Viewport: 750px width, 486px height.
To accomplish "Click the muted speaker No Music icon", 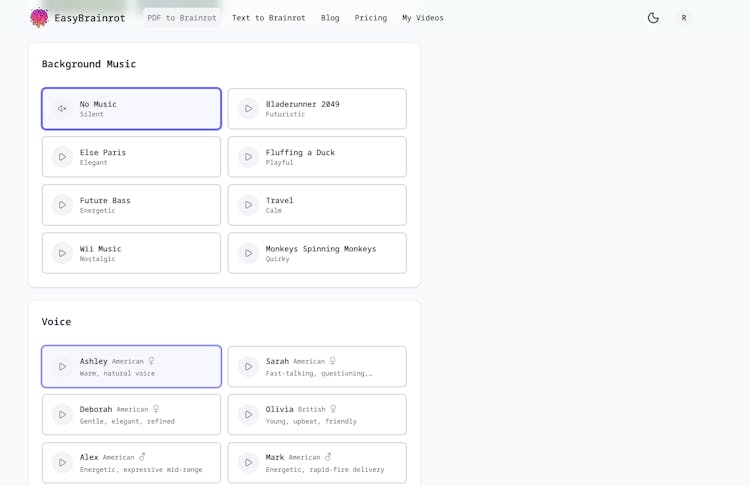I will (x=62, y=109).
